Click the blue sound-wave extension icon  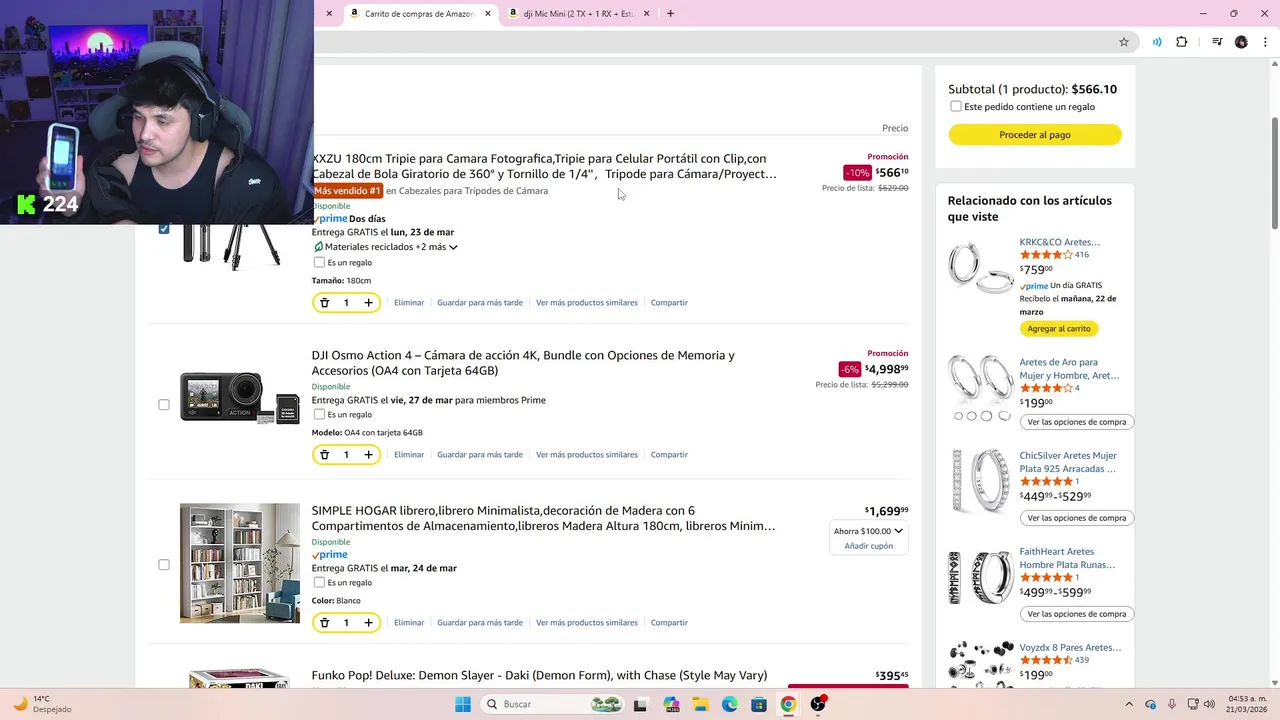tap(1157, 42)
